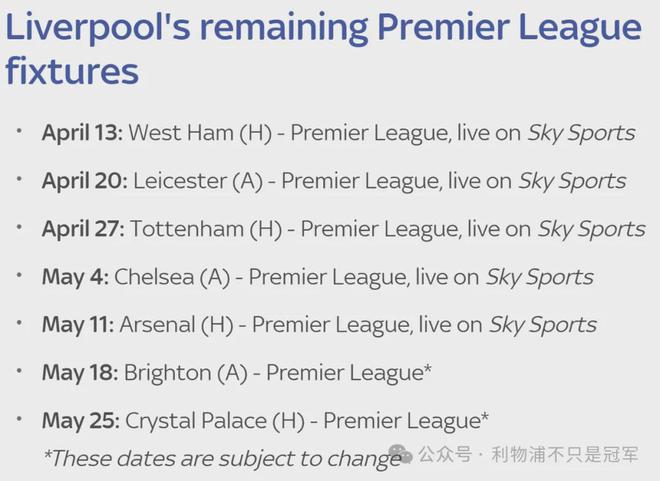The image size is (660, 481).
Task: Click the WeChat logo icon in watermark
Action: click(x=400, y=454)
